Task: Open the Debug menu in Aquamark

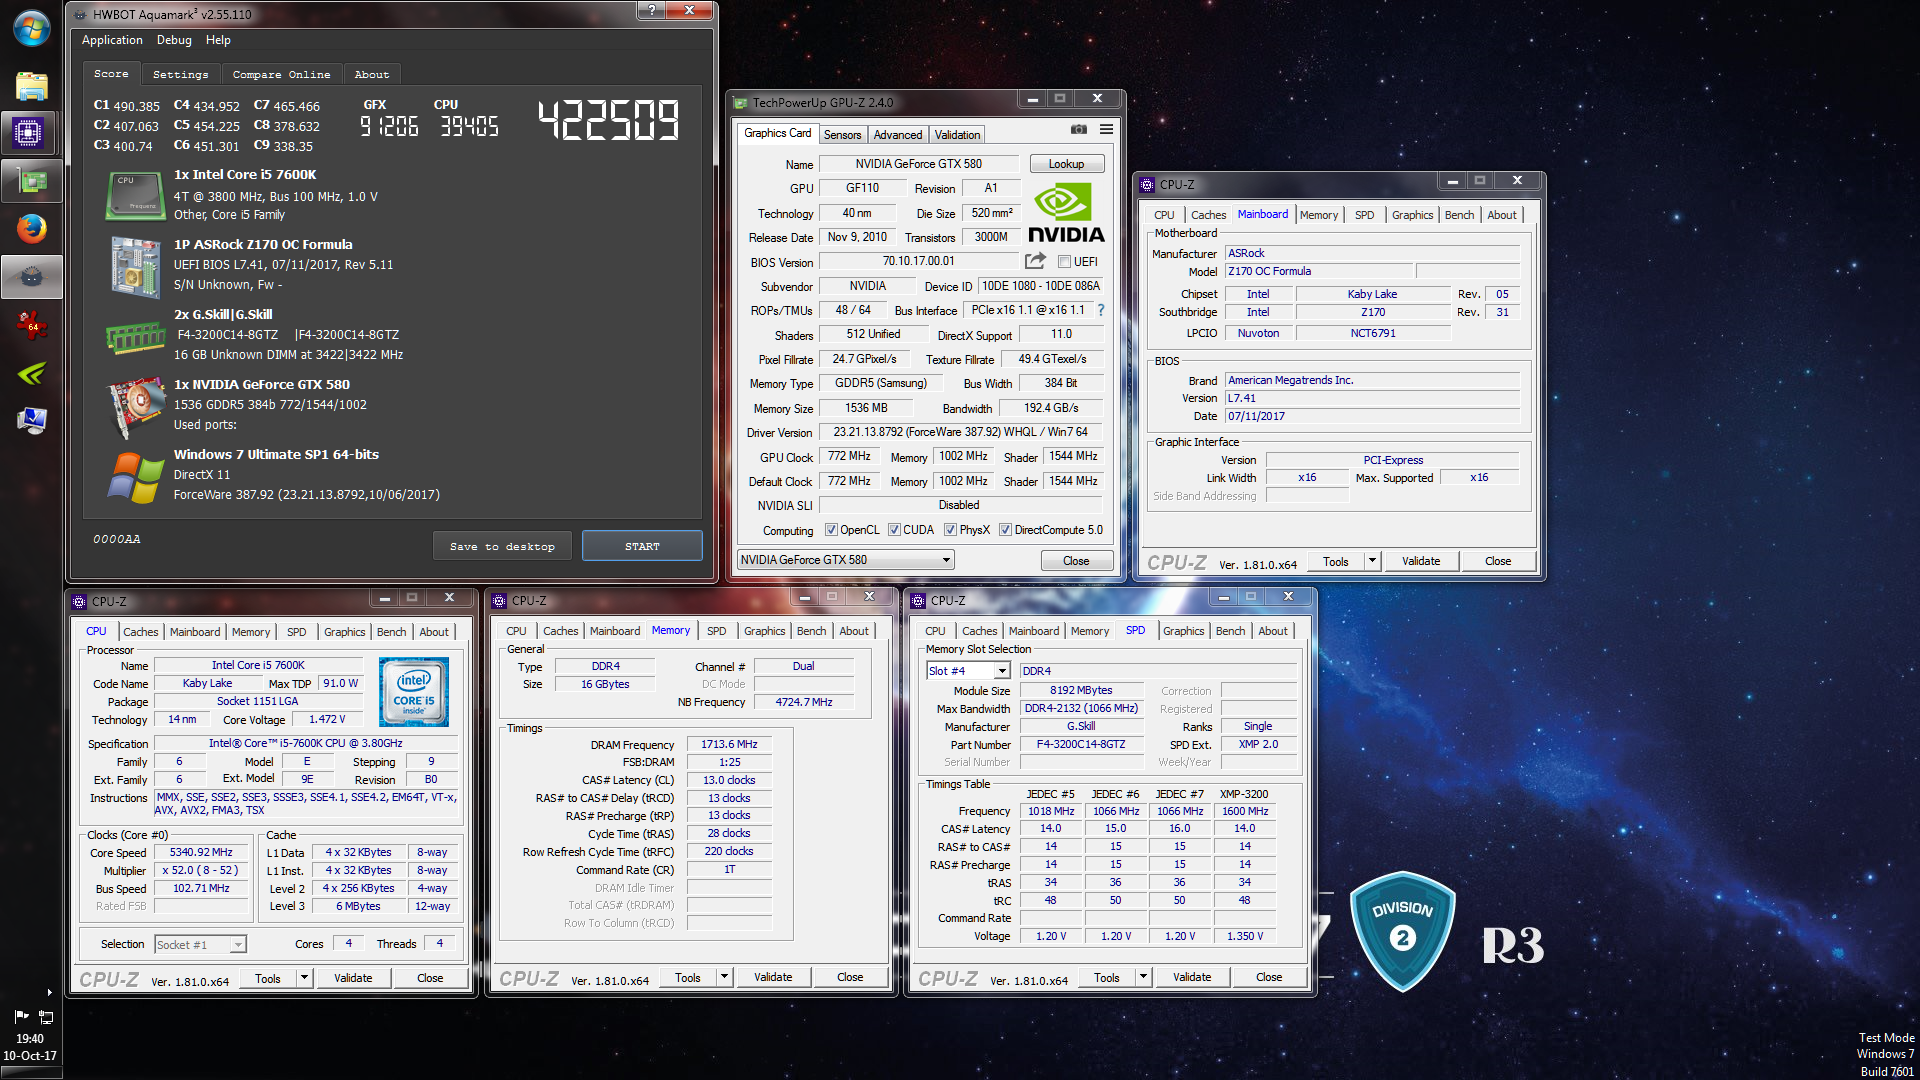Action: 174,40
